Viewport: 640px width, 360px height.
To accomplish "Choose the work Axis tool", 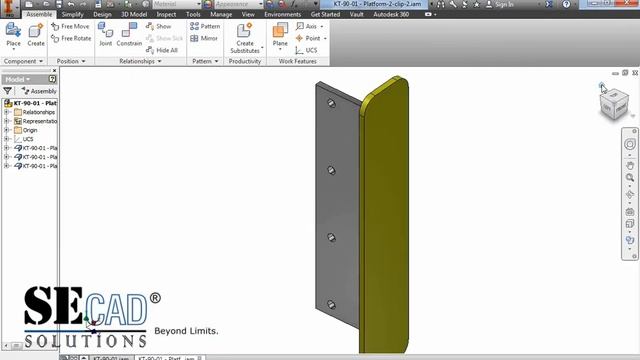I will click(306, 26).
